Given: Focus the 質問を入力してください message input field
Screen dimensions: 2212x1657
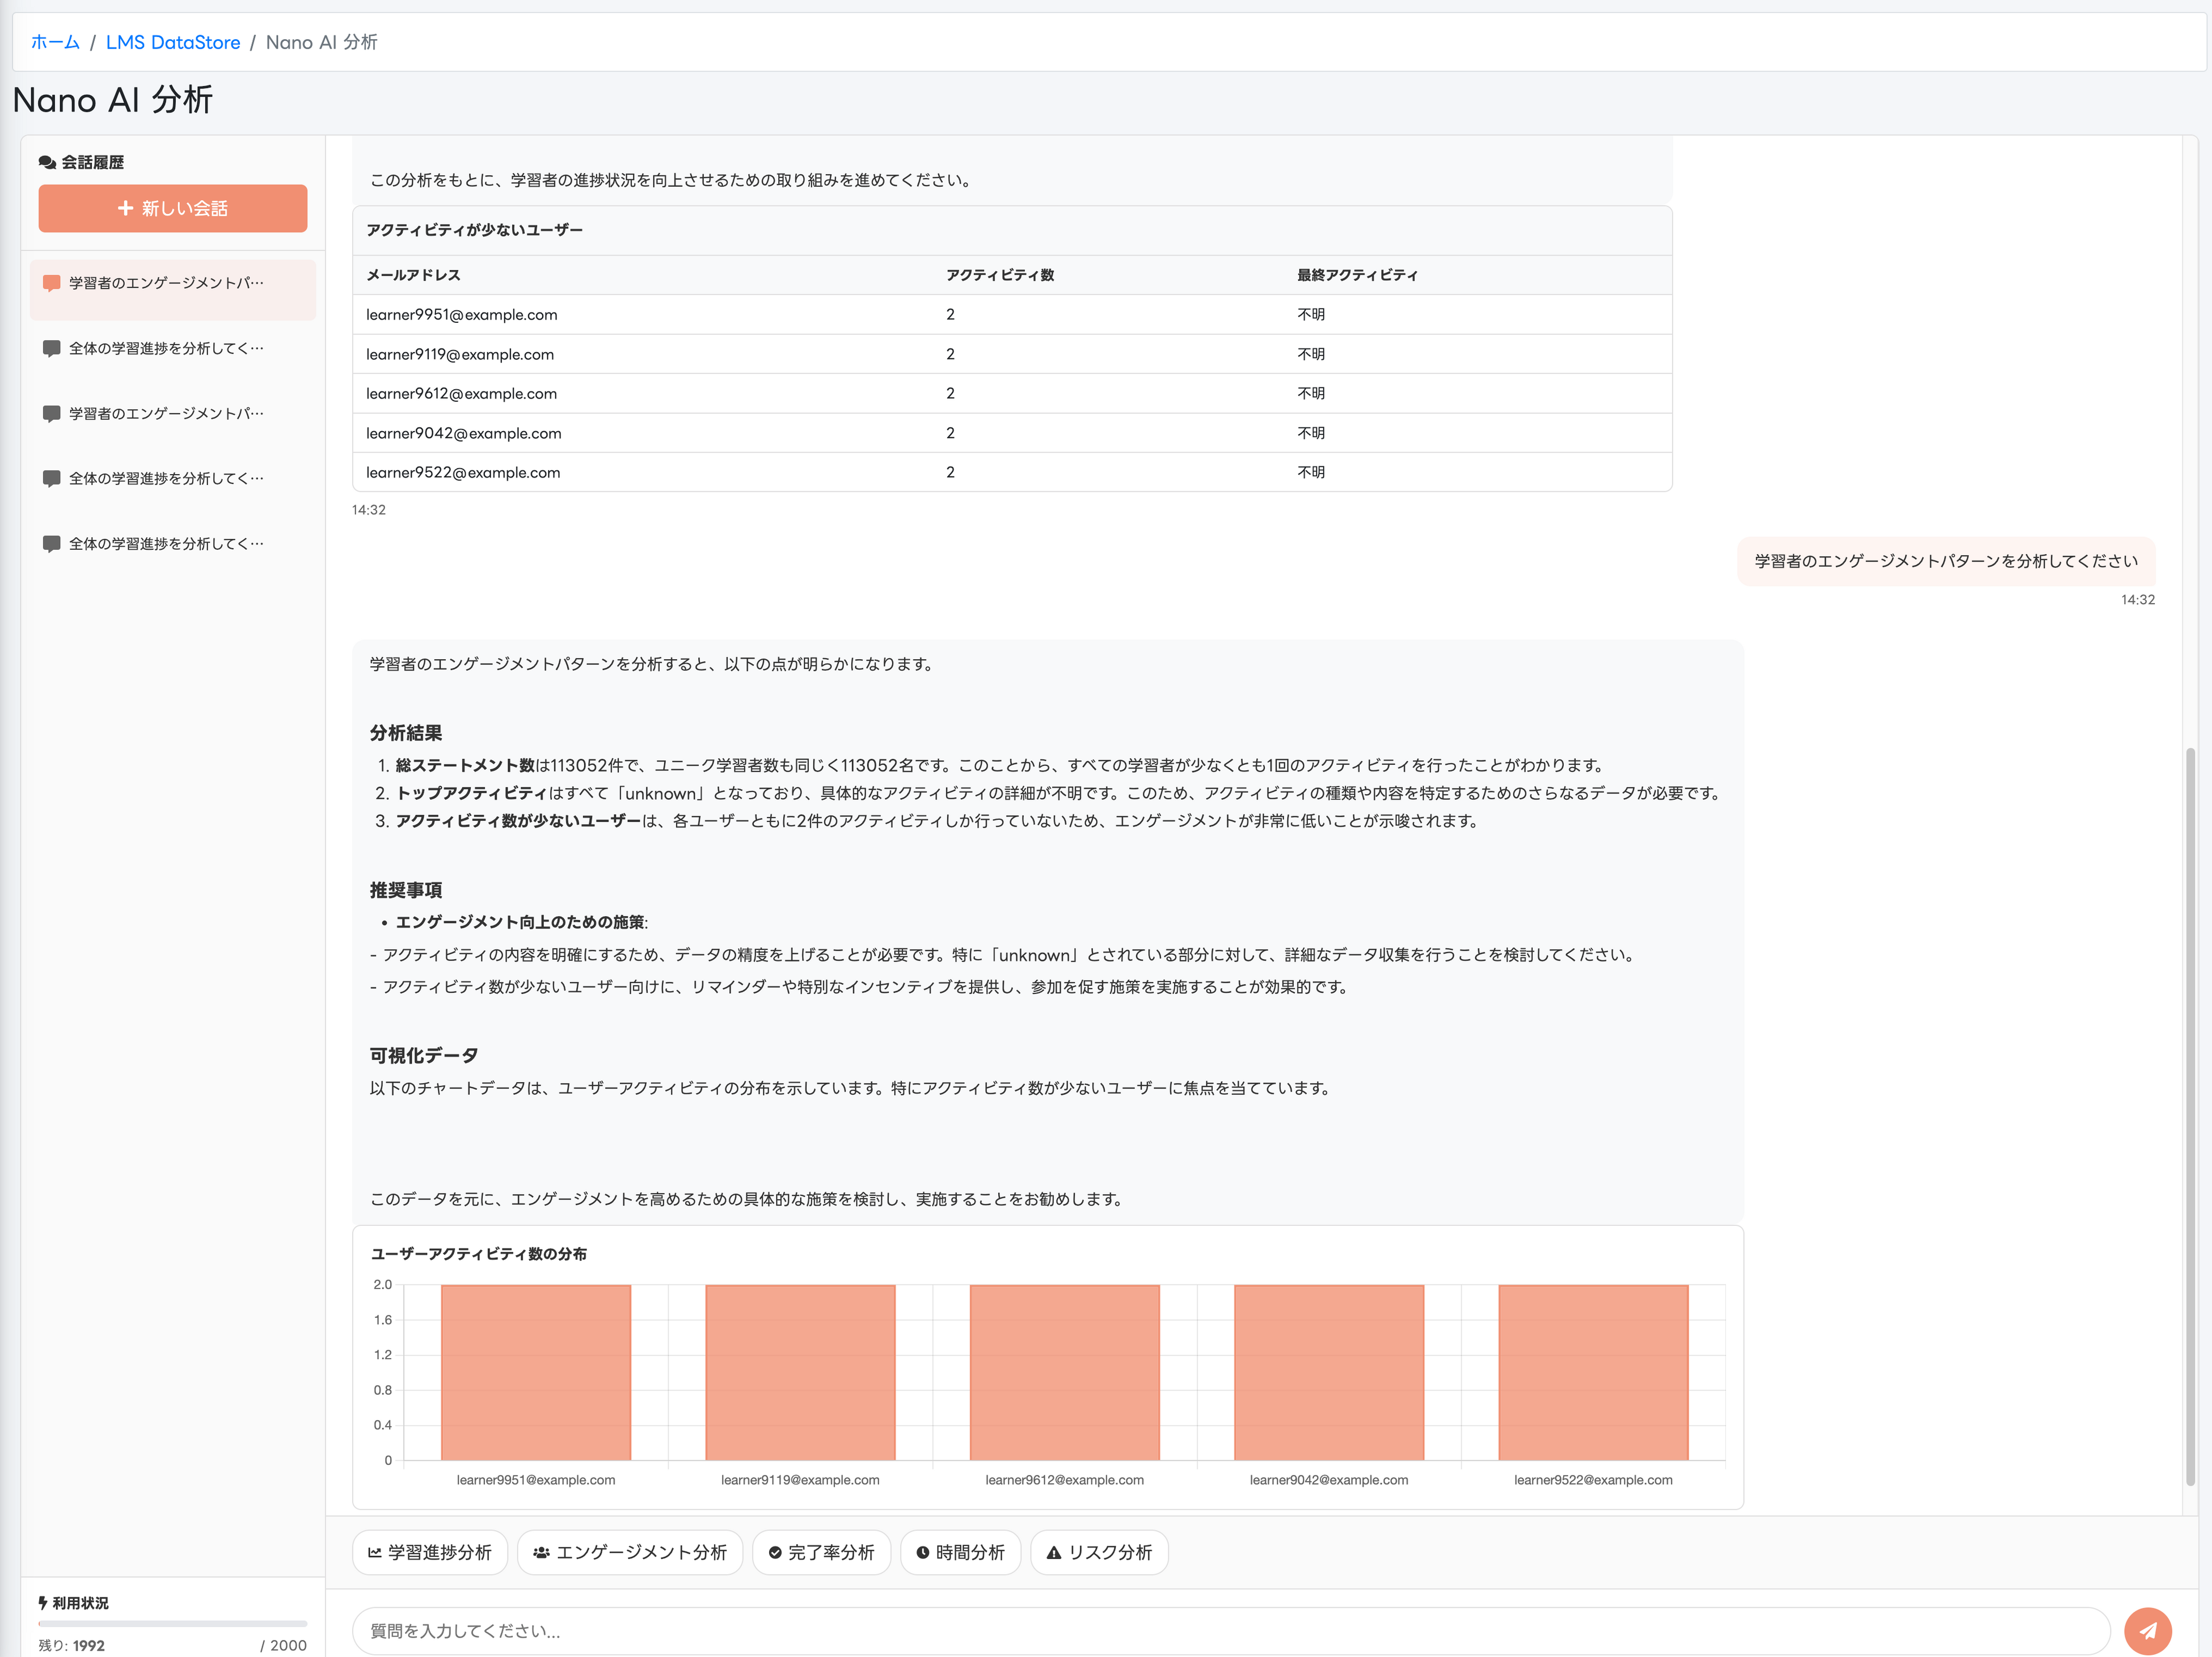Looking at the screenshot, I should [x=1230, y=1630].
